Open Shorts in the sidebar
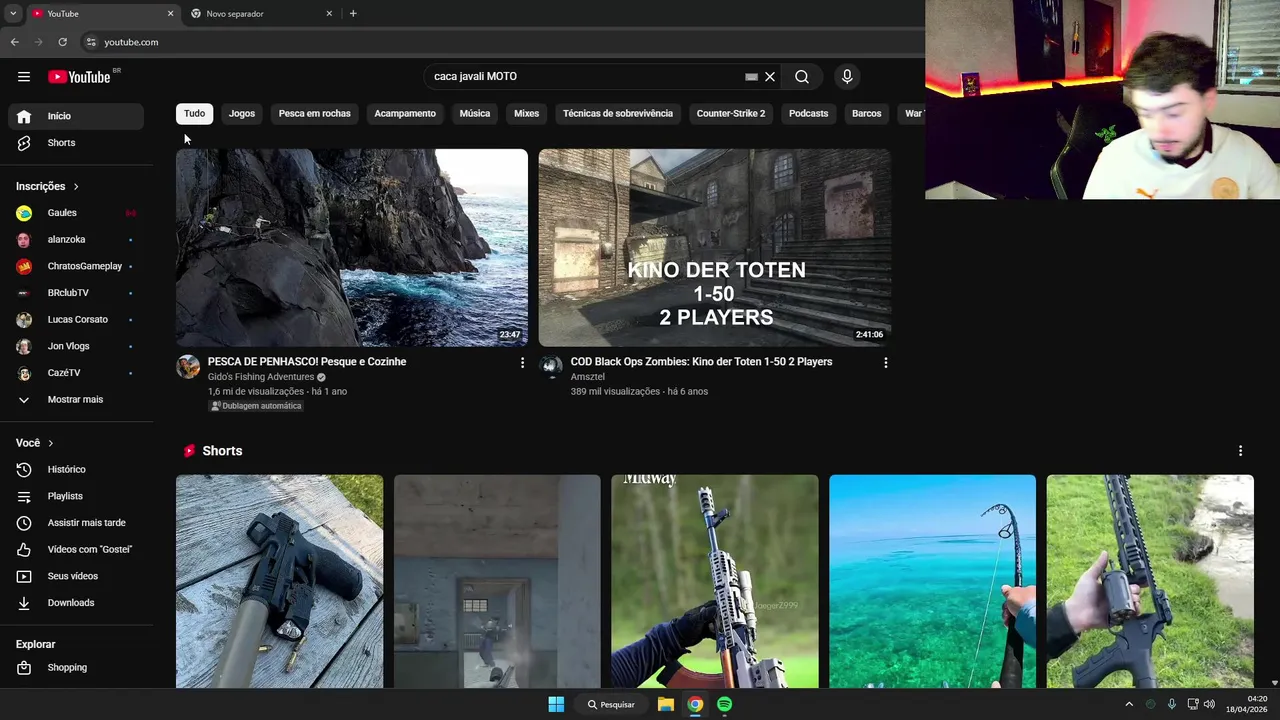 click(x=76, y=143)
